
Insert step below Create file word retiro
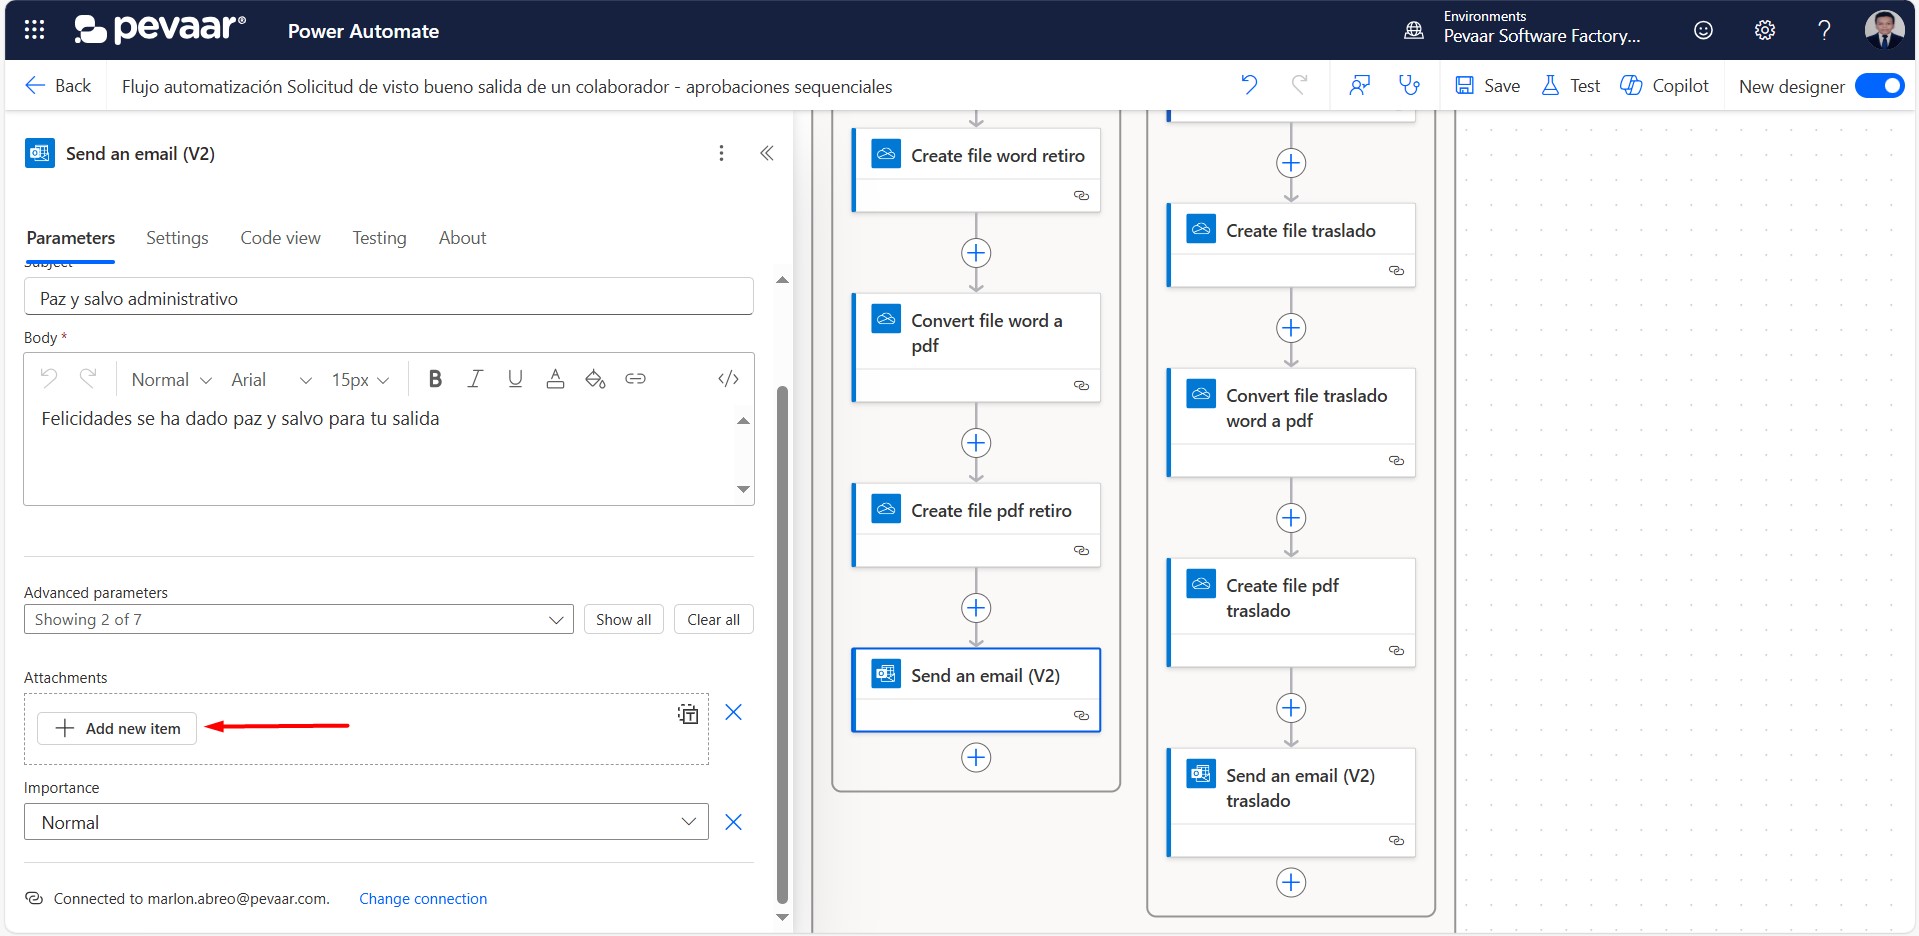[x=976, y=253]
